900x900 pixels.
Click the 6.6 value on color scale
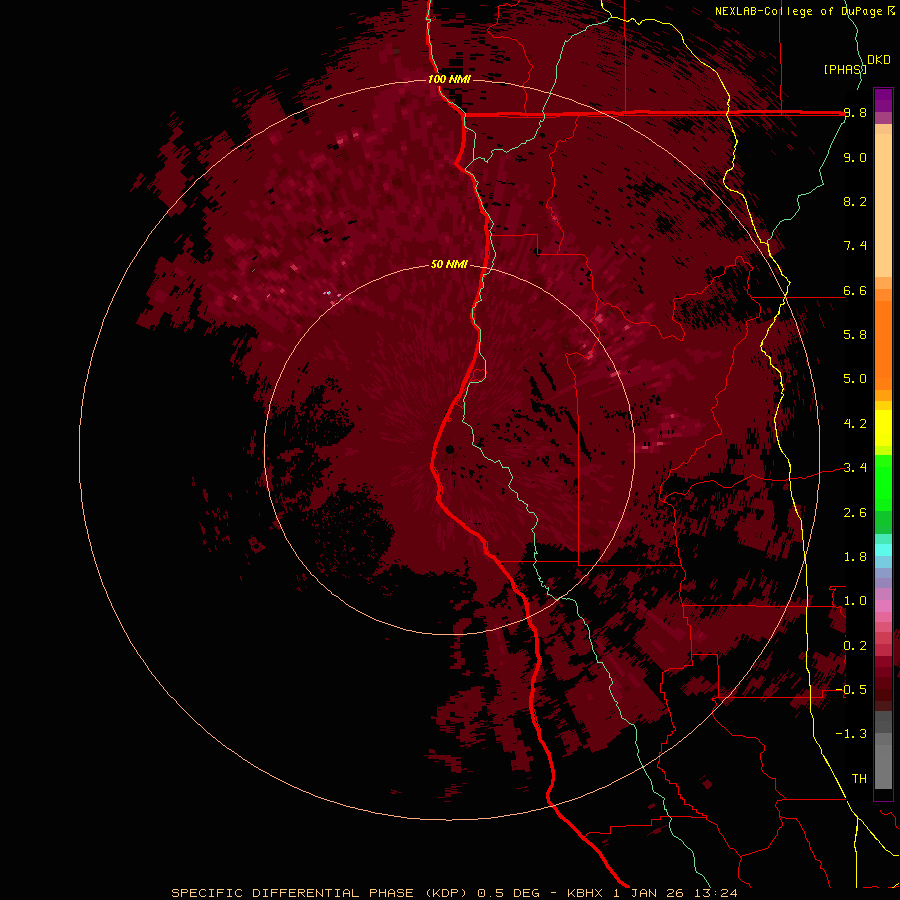(855, 290)
